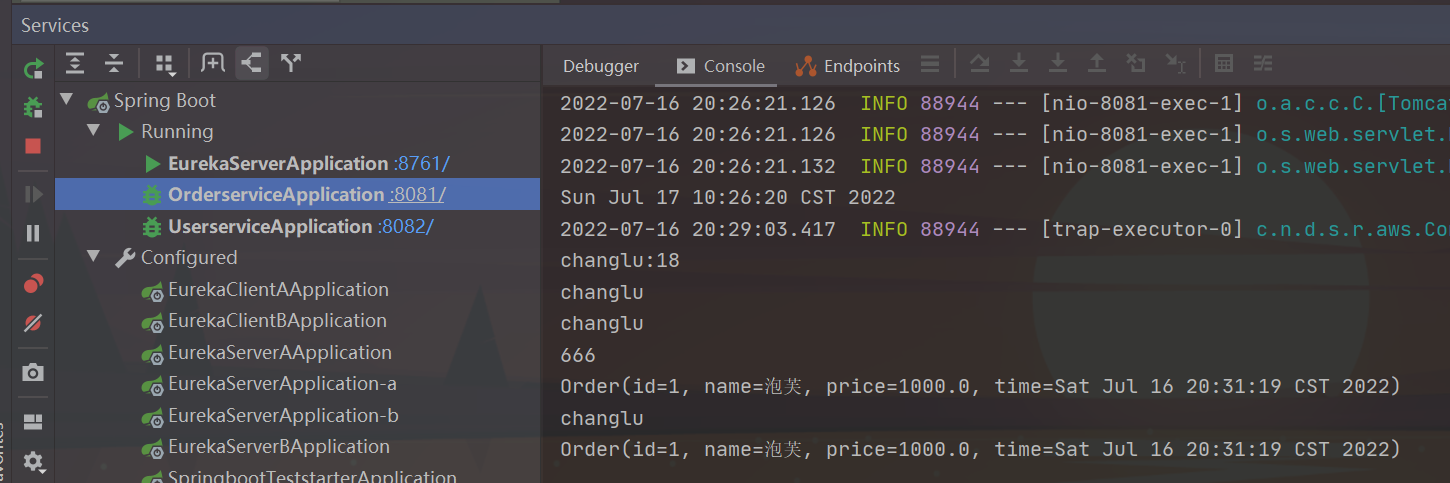This screenshot has width=1450, height=483.
Task: Select UserserviceApplication in the tree
Action: (270, 226)
